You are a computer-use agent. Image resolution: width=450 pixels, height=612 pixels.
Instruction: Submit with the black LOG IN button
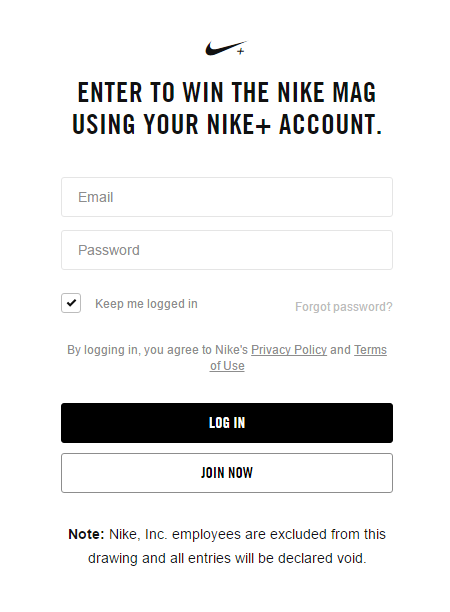tap(227, 423)
